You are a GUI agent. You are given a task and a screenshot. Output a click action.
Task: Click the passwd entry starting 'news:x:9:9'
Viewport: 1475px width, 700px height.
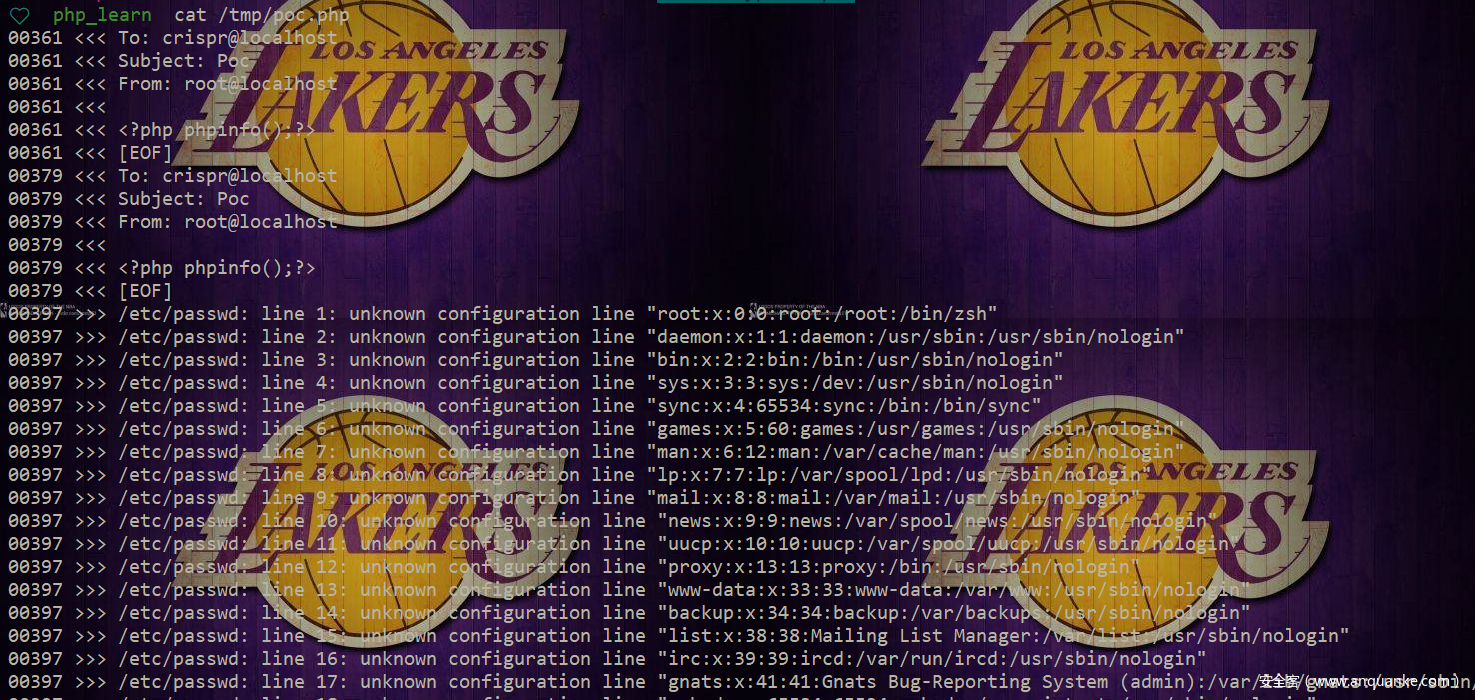click(937, 521)
